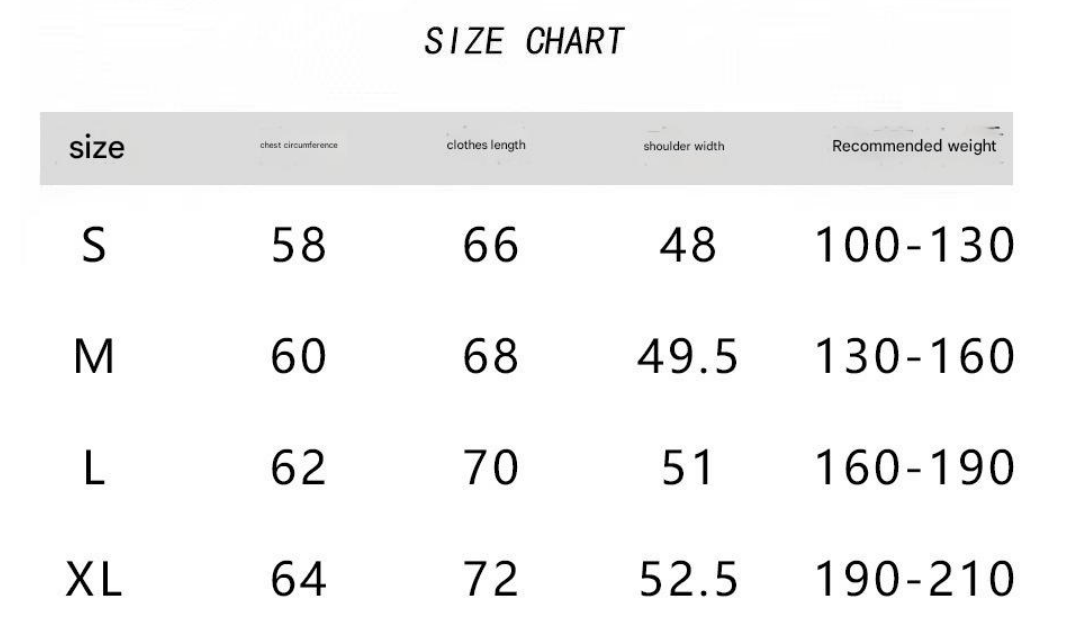Select shoulder width value 48
The image size is (1086, 637).
click(x=688, y=246)
